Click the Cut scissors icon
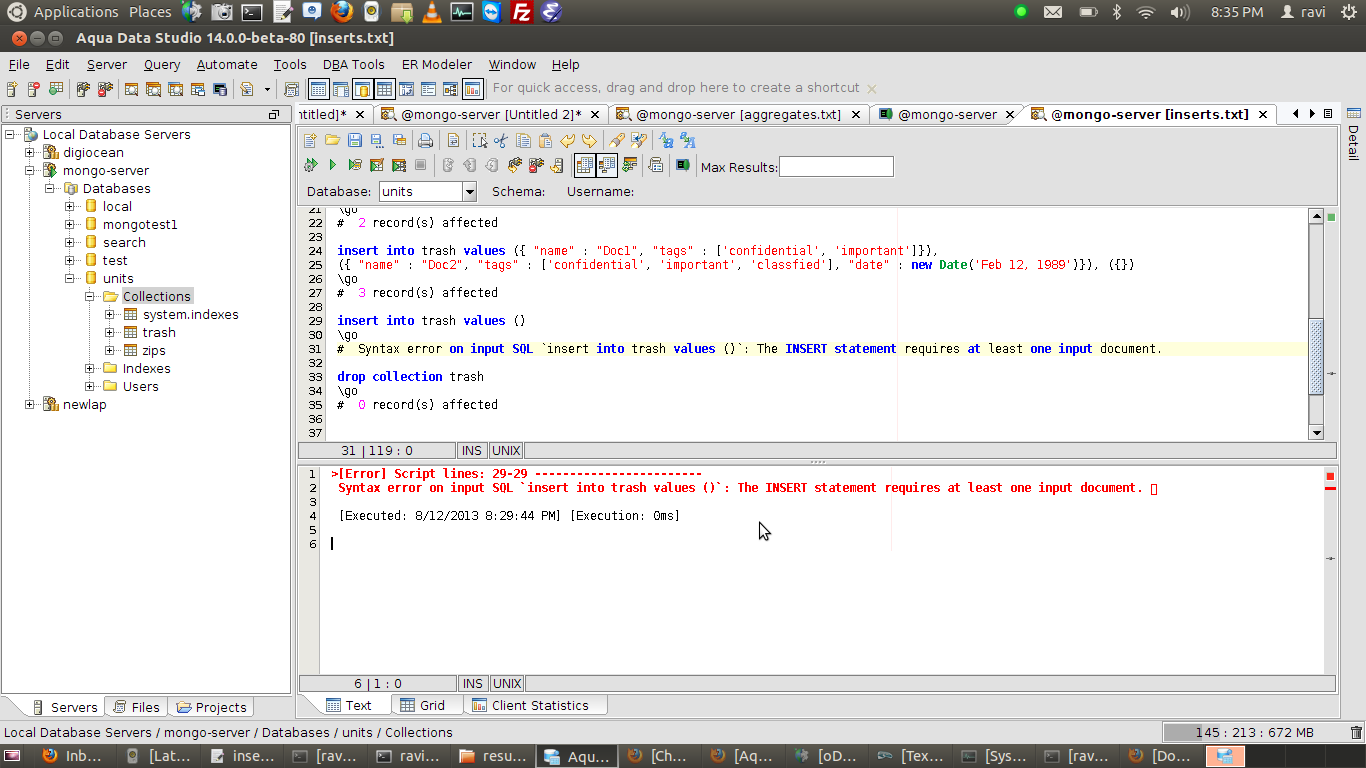This screenshot has width=1366, height=768. (x=501, y=140)
